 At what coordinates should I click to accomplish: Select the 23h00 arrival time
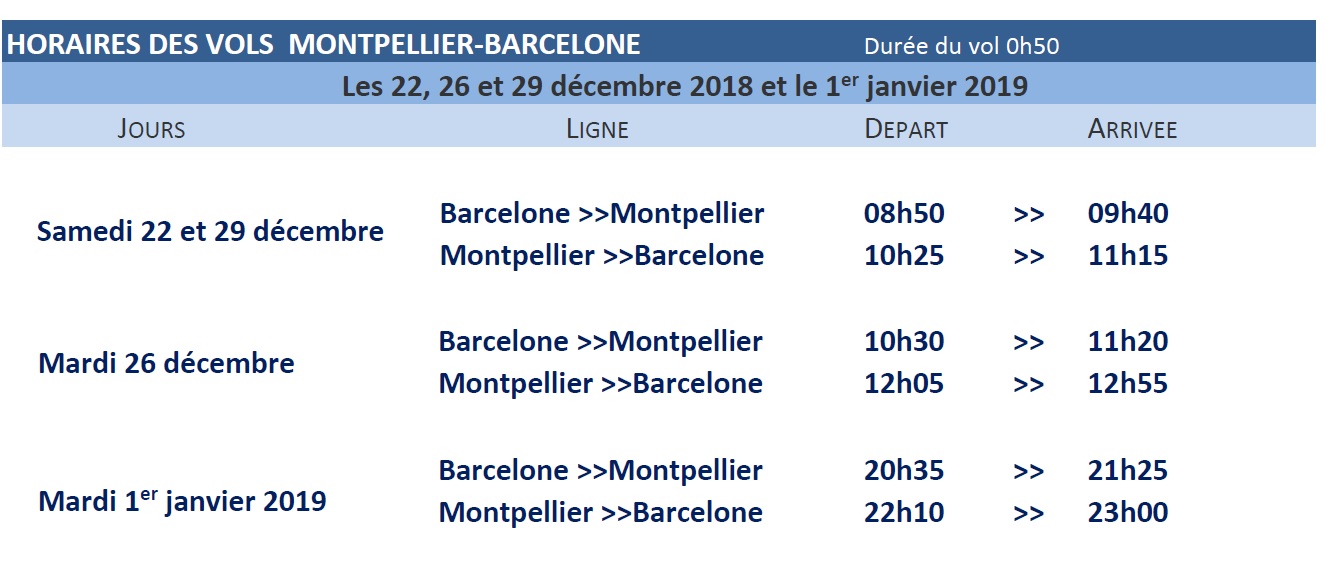pyautogui.click(x=1128, y=513)
